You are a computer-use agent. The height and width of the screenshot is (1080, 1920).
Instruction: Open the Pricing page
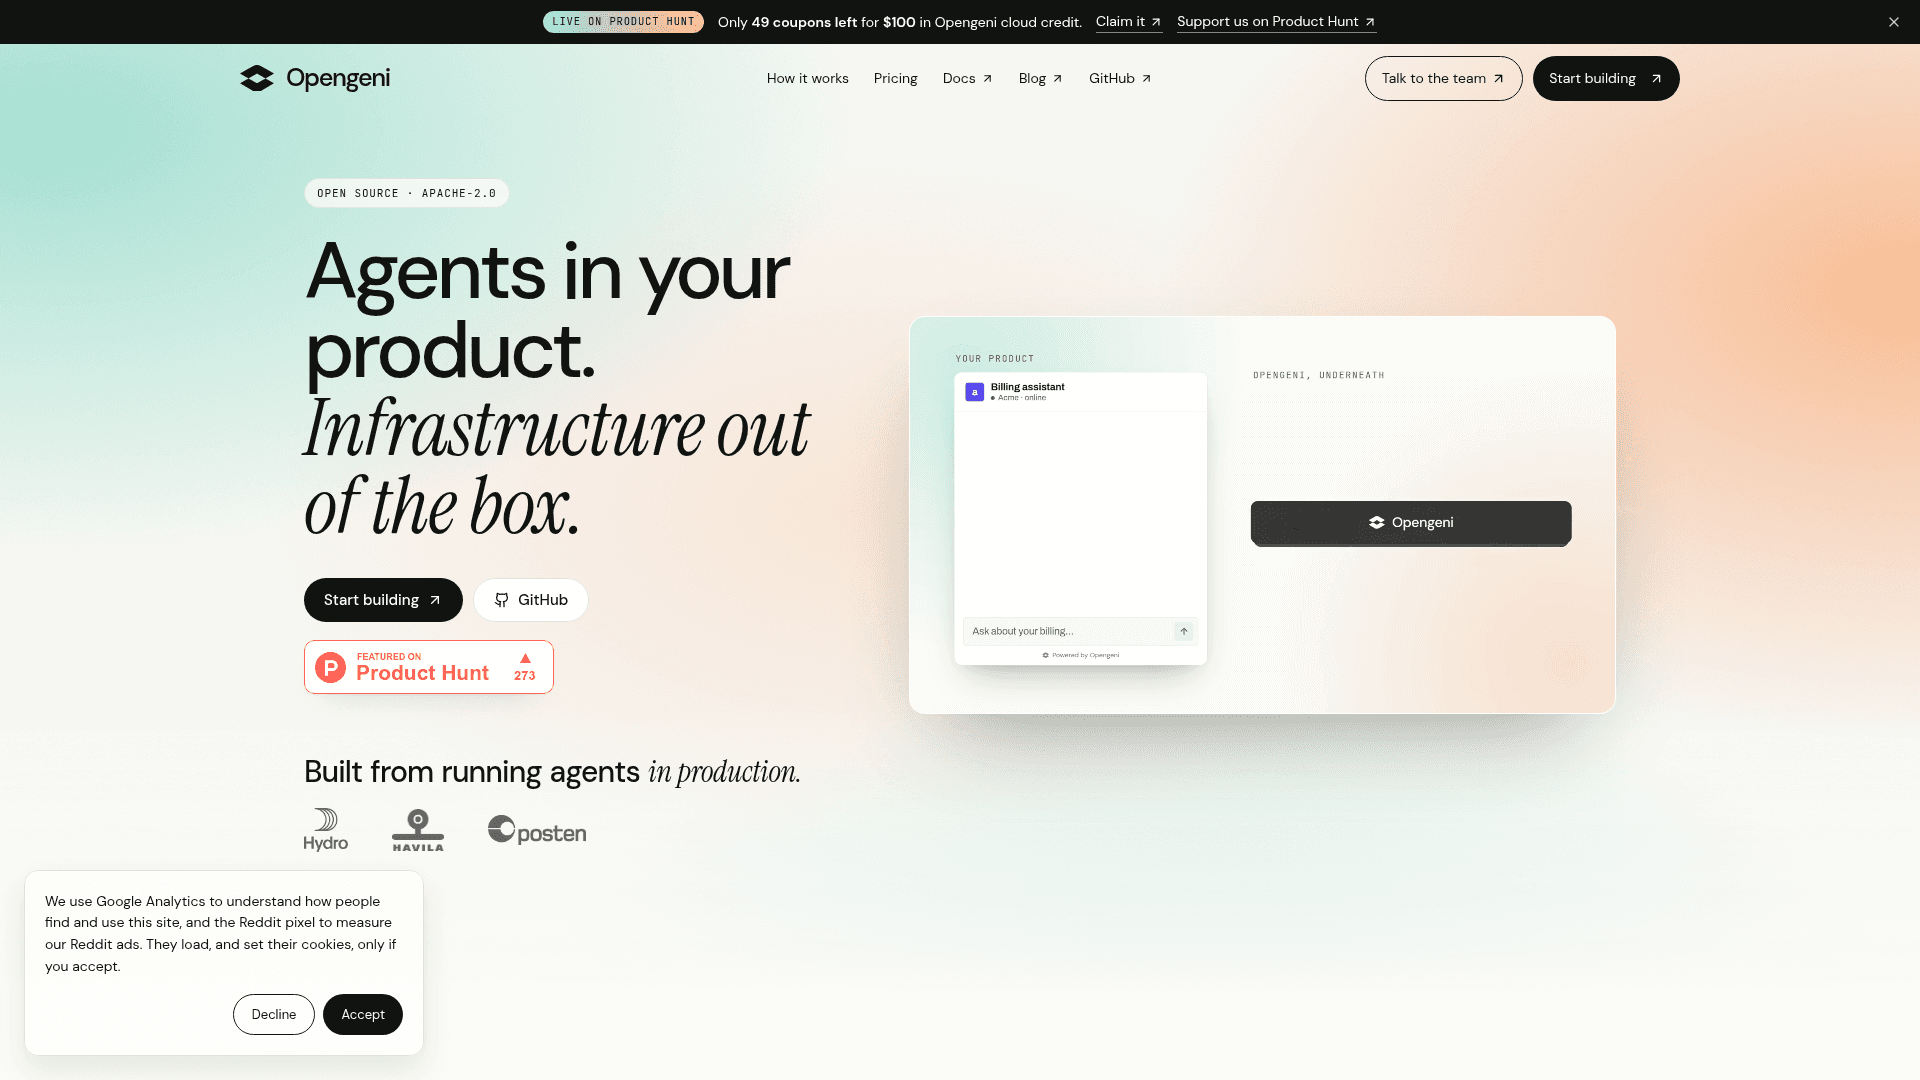896,78
